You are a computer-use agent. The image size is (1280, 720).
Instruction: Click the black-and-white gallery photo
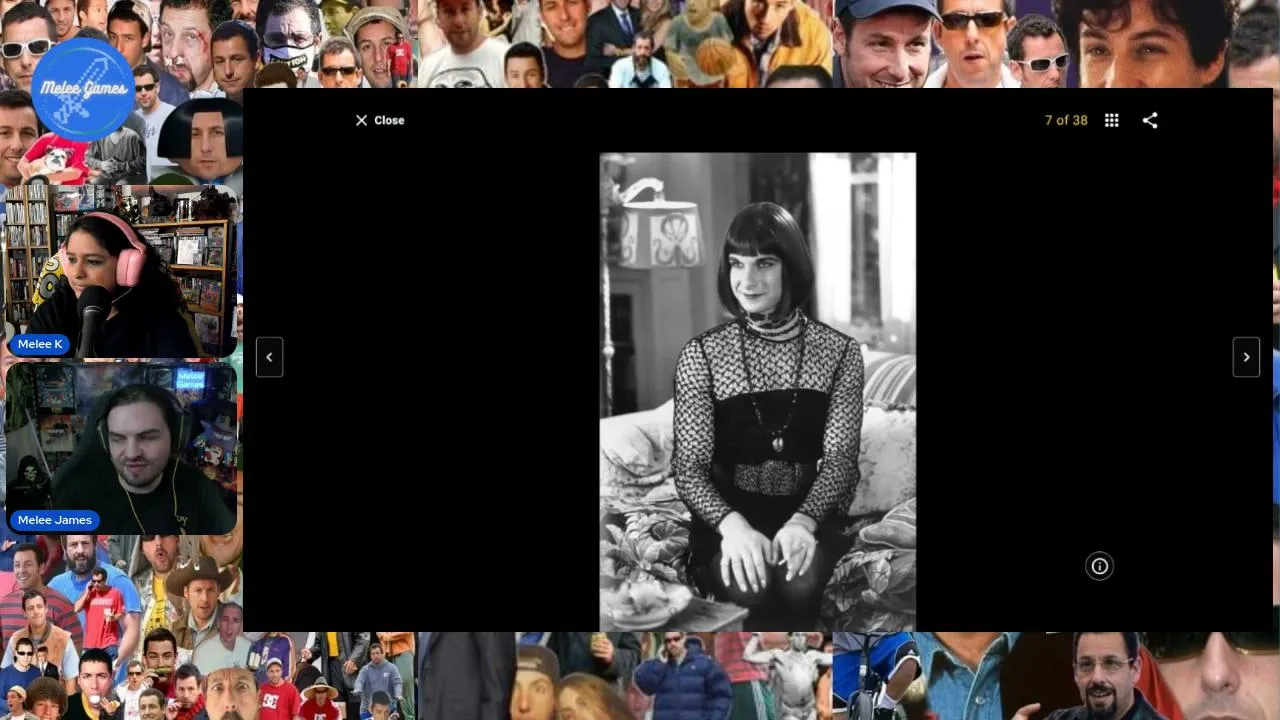(757, 392)
